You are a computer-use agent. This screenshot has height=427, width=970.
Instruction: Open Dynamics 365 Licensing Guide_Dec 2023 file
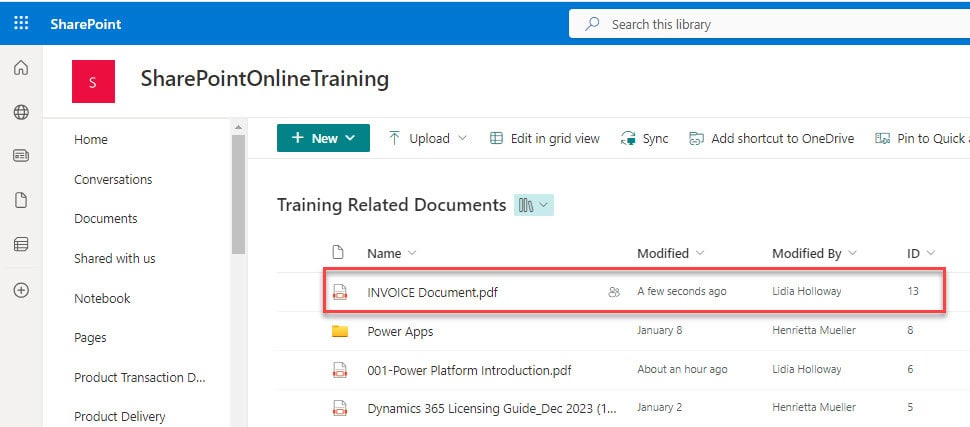pyautogui.click(x=492, y=408)
